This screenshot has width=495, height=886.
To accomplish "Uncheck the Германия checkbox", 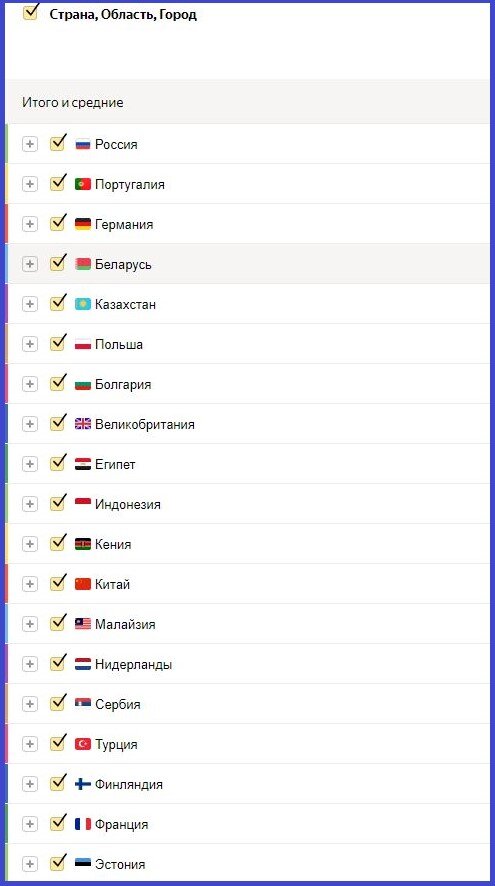I will 57,223.
